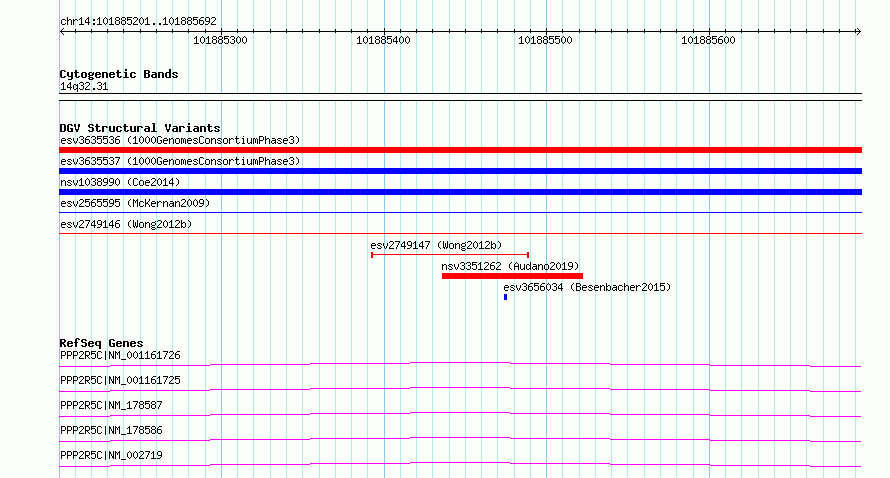Select the 14q32.31 band label

point(84,86)
